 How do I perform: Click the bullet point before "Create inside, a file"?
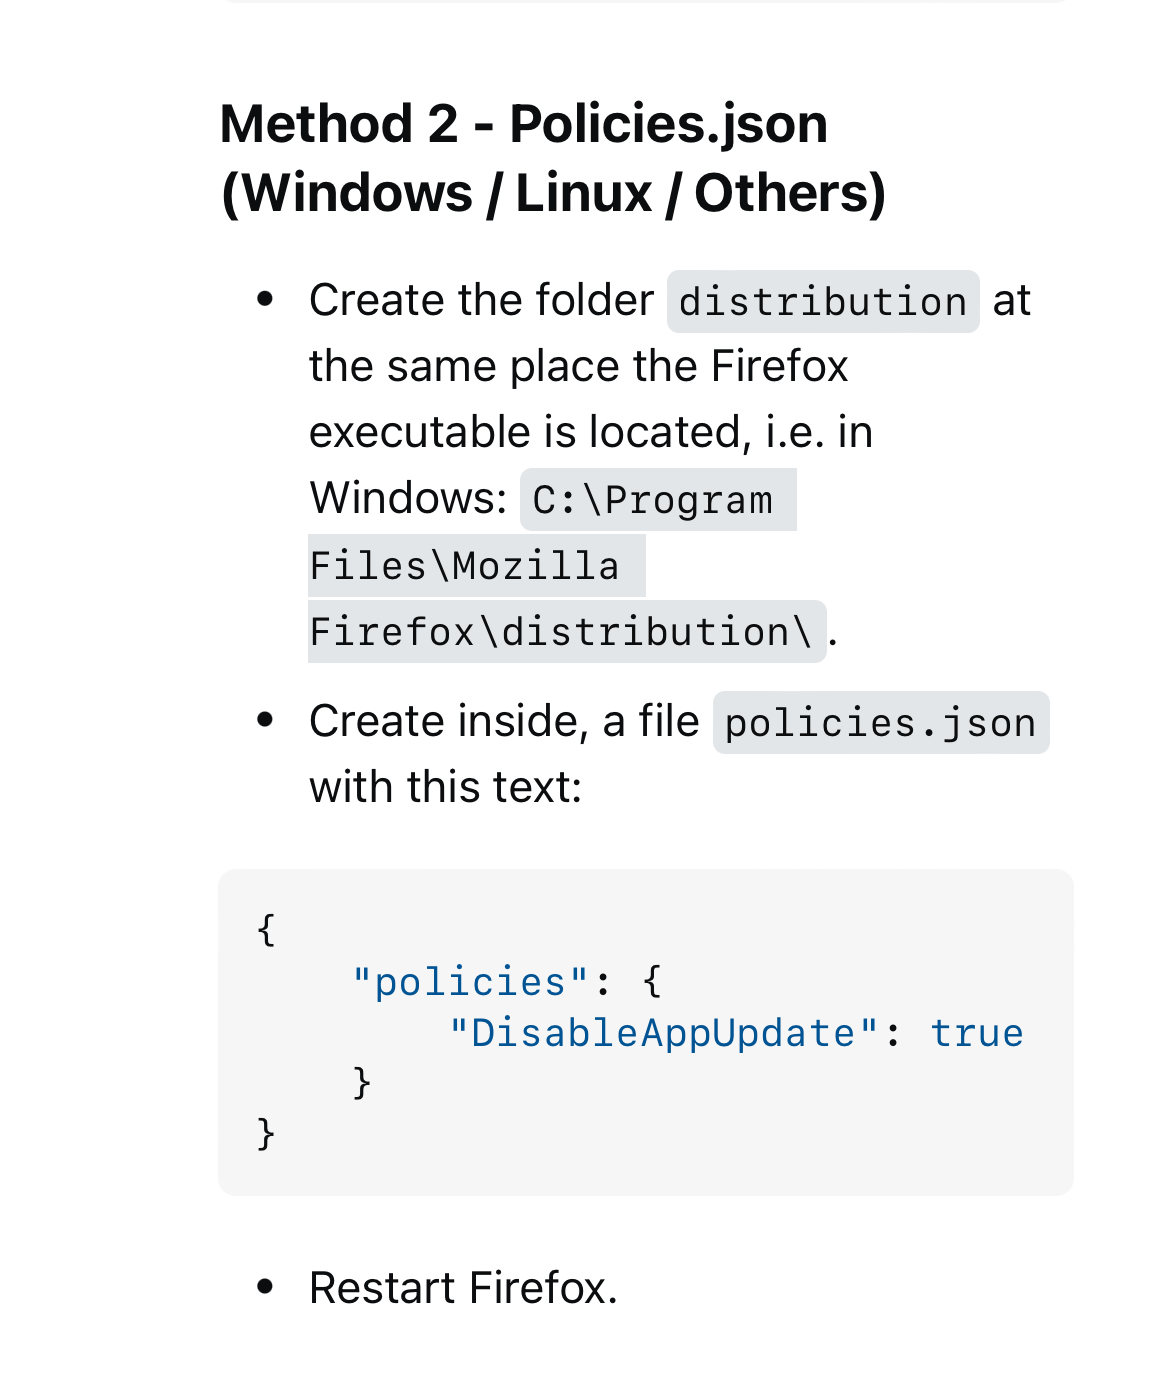coord(265,720)
